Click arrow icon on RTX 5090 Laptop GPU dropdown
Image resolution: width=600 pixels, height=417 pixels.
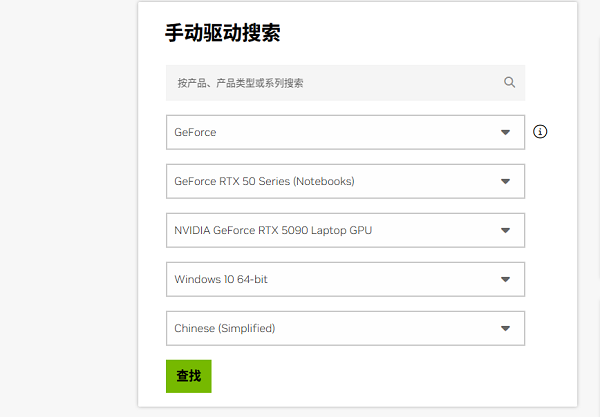[505, 231]
